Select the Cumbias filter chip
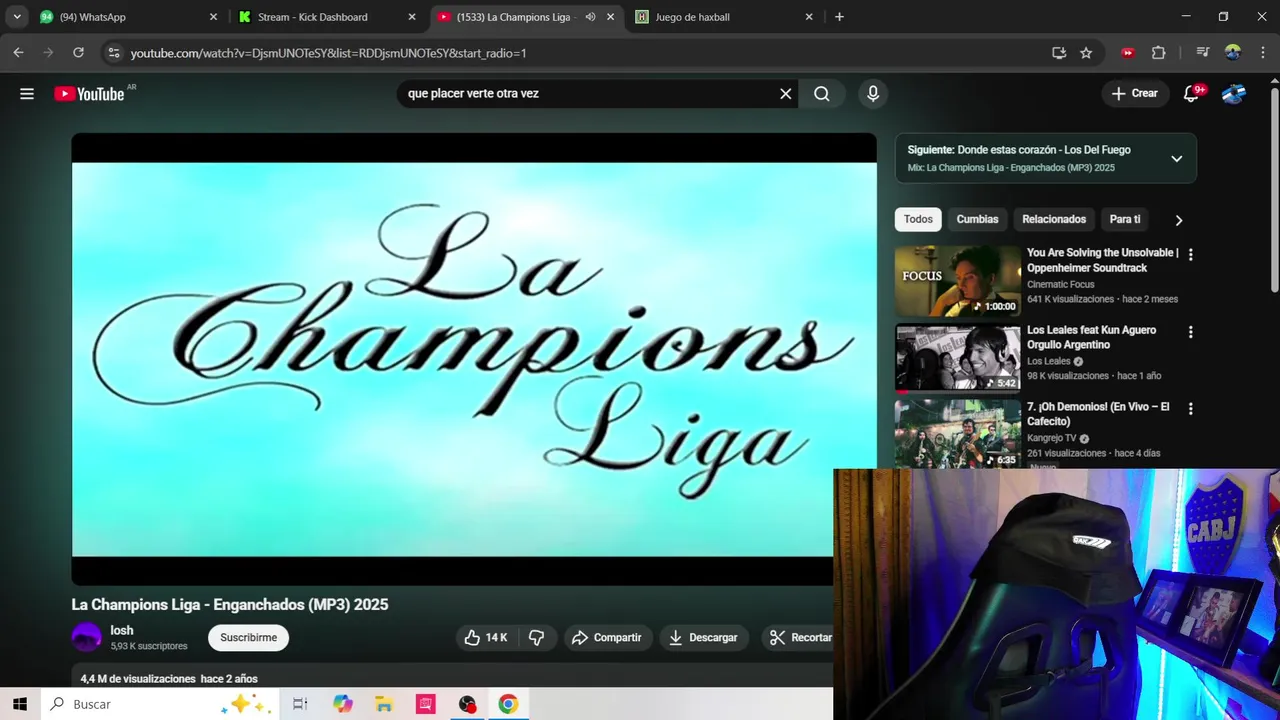Image resolution: width=1280 pixels, height=720 pixels. coord(977,219)
